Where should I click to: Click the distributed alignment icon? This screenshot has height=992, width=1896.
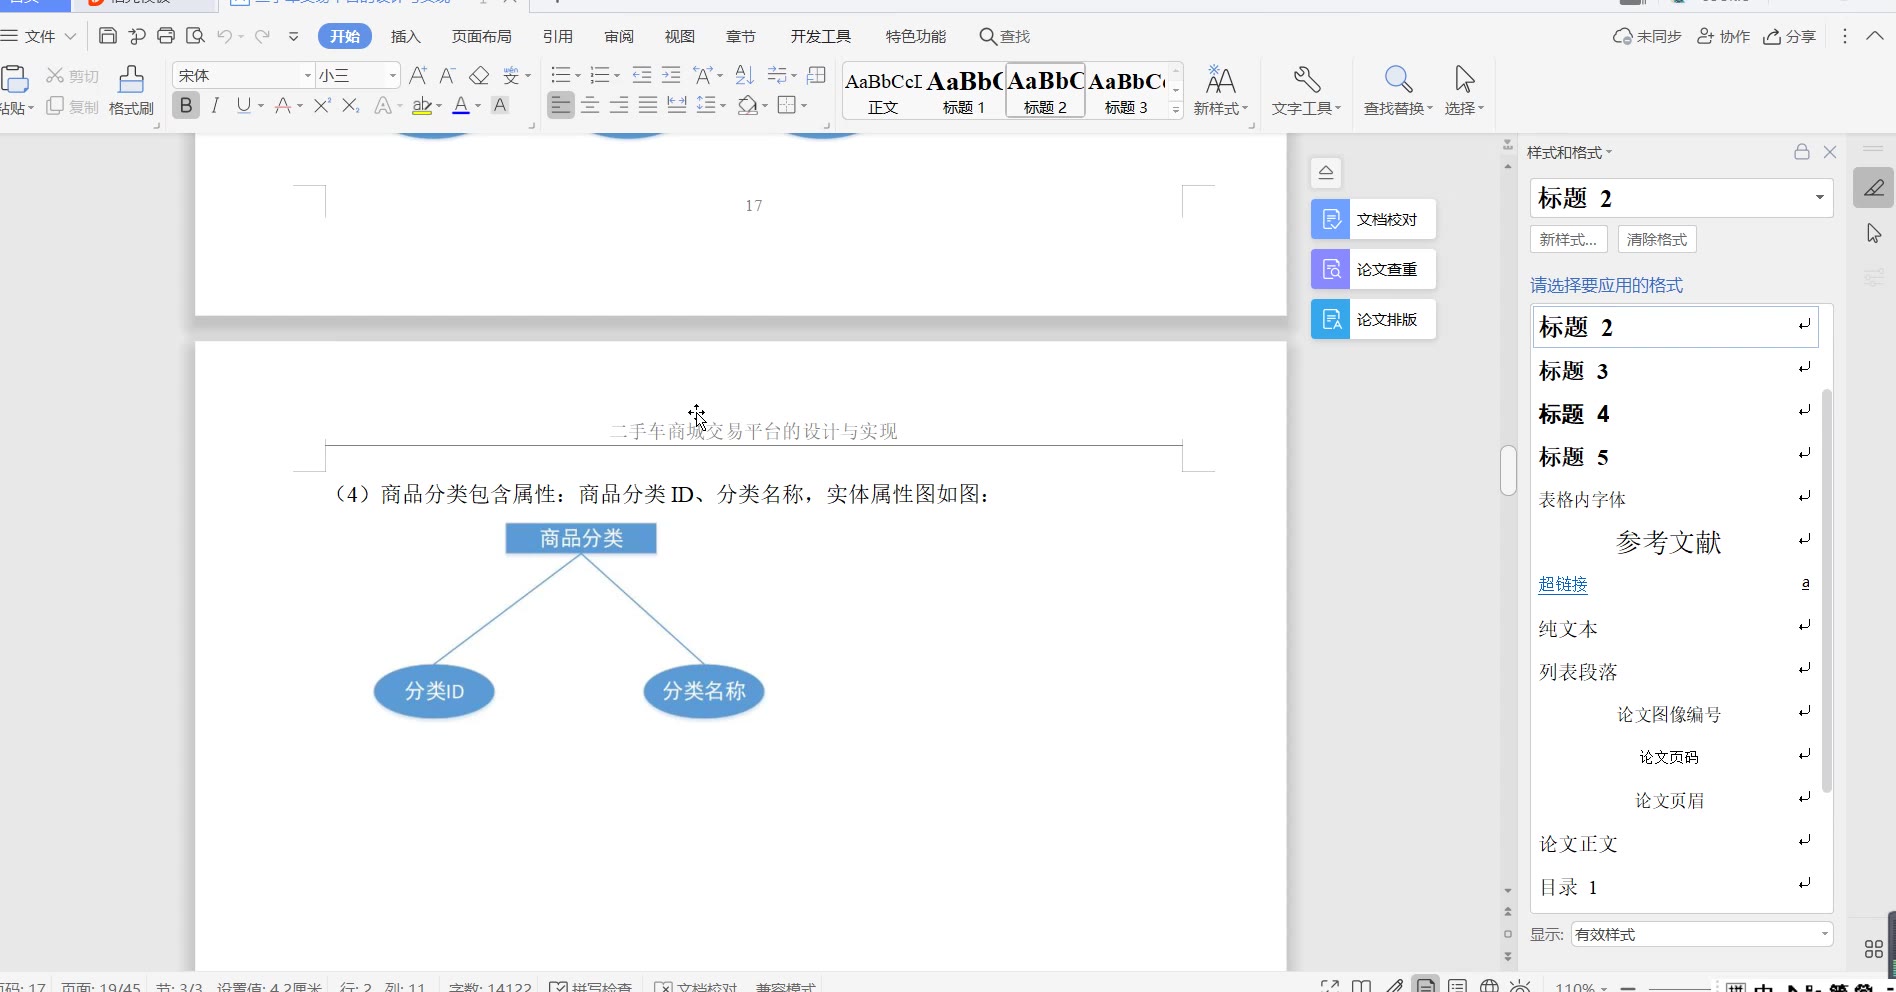point(677,105)
